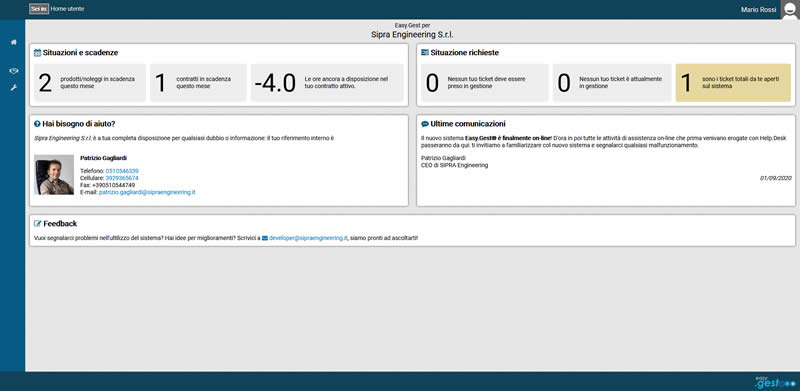Open the -4.0 ore ancora a disposizione card
Viewport: 800px width, 391px height.
(327, 83)
